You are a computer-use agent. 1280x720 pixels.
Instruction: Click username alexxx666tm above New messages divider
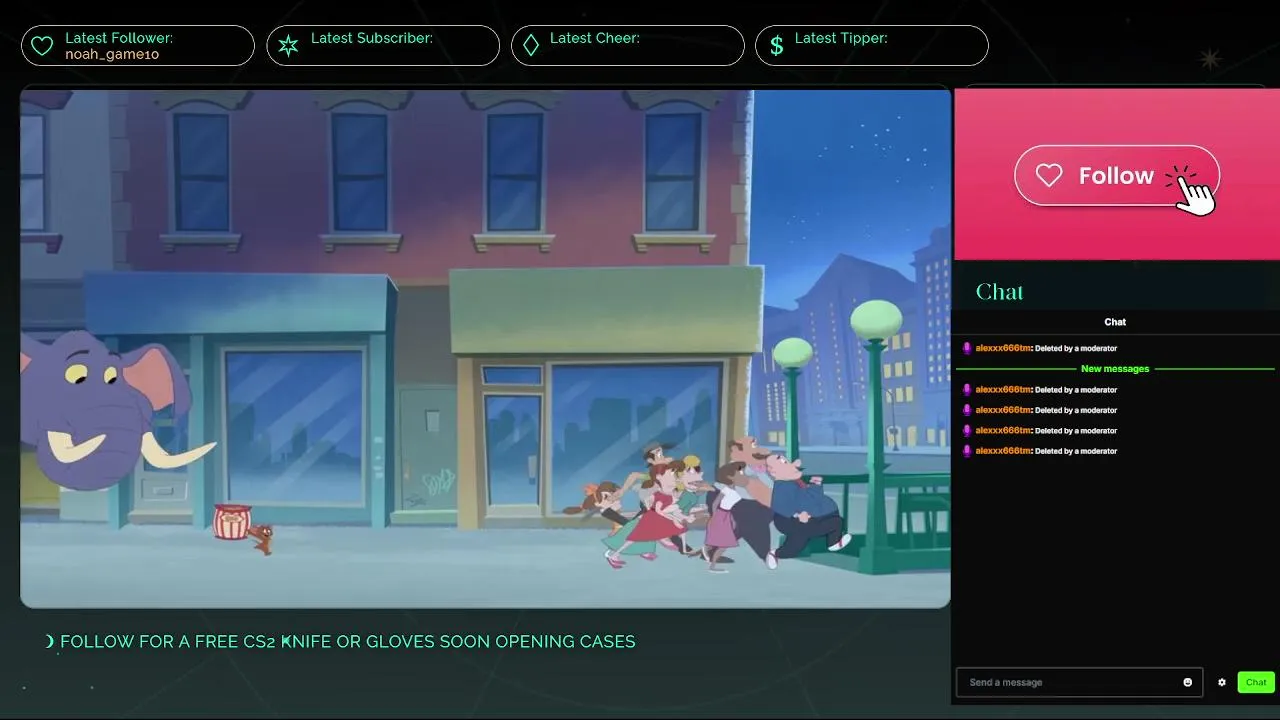(1003, 348)
